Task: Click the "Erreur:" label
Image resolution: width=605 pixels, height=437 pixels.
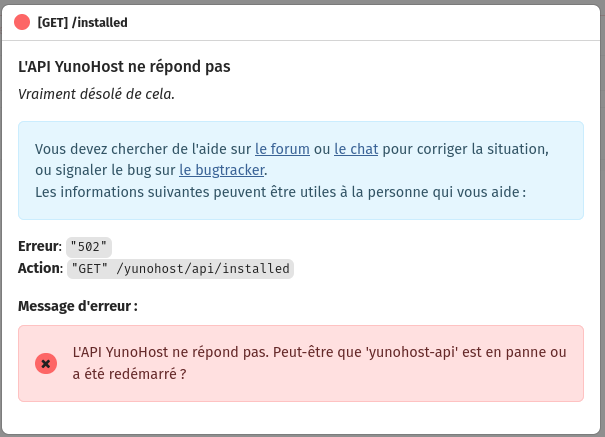Action: [x=40, y=246]
